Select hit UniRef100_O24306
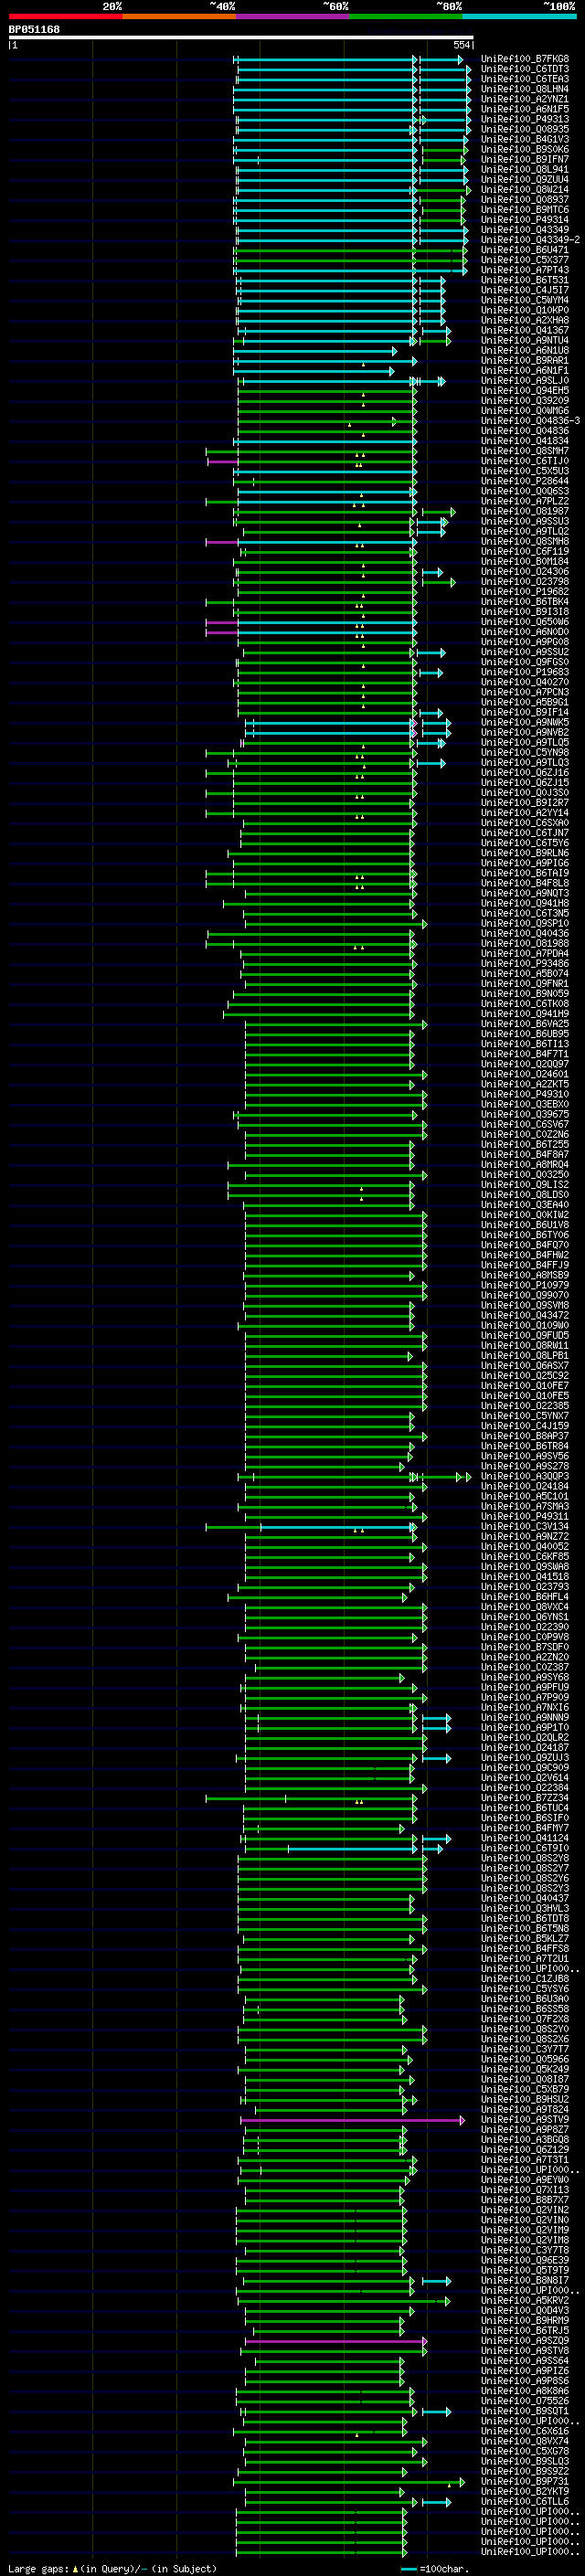The width and height of the screenshot is (585, 2576). [x=525, y=572]
